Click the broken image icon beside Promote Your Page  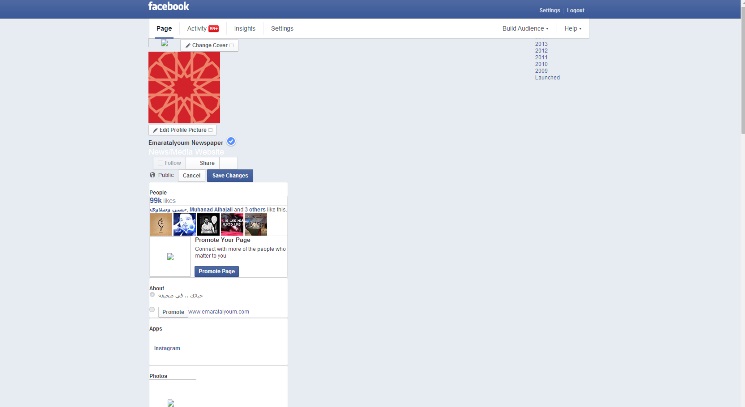(170, 256)
